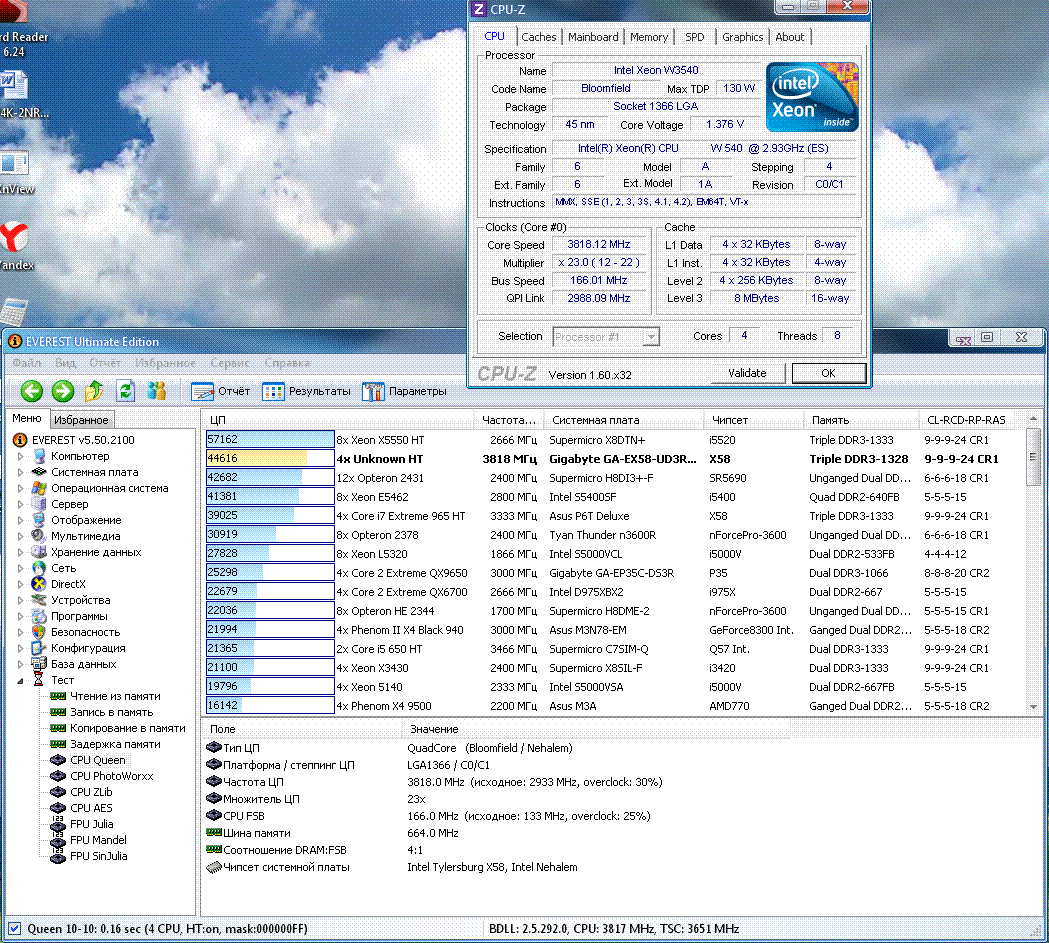Click the green Back arrow in EVEREST toolbar

(32, 391)
